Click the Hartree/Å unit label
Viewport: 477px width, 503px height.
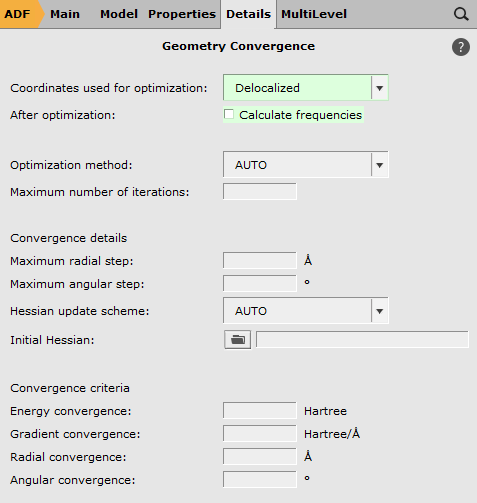332,434
